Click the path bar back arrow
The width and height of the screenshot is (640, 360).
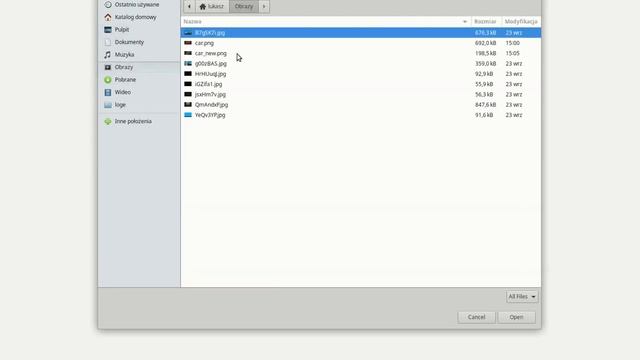point(189,6)
